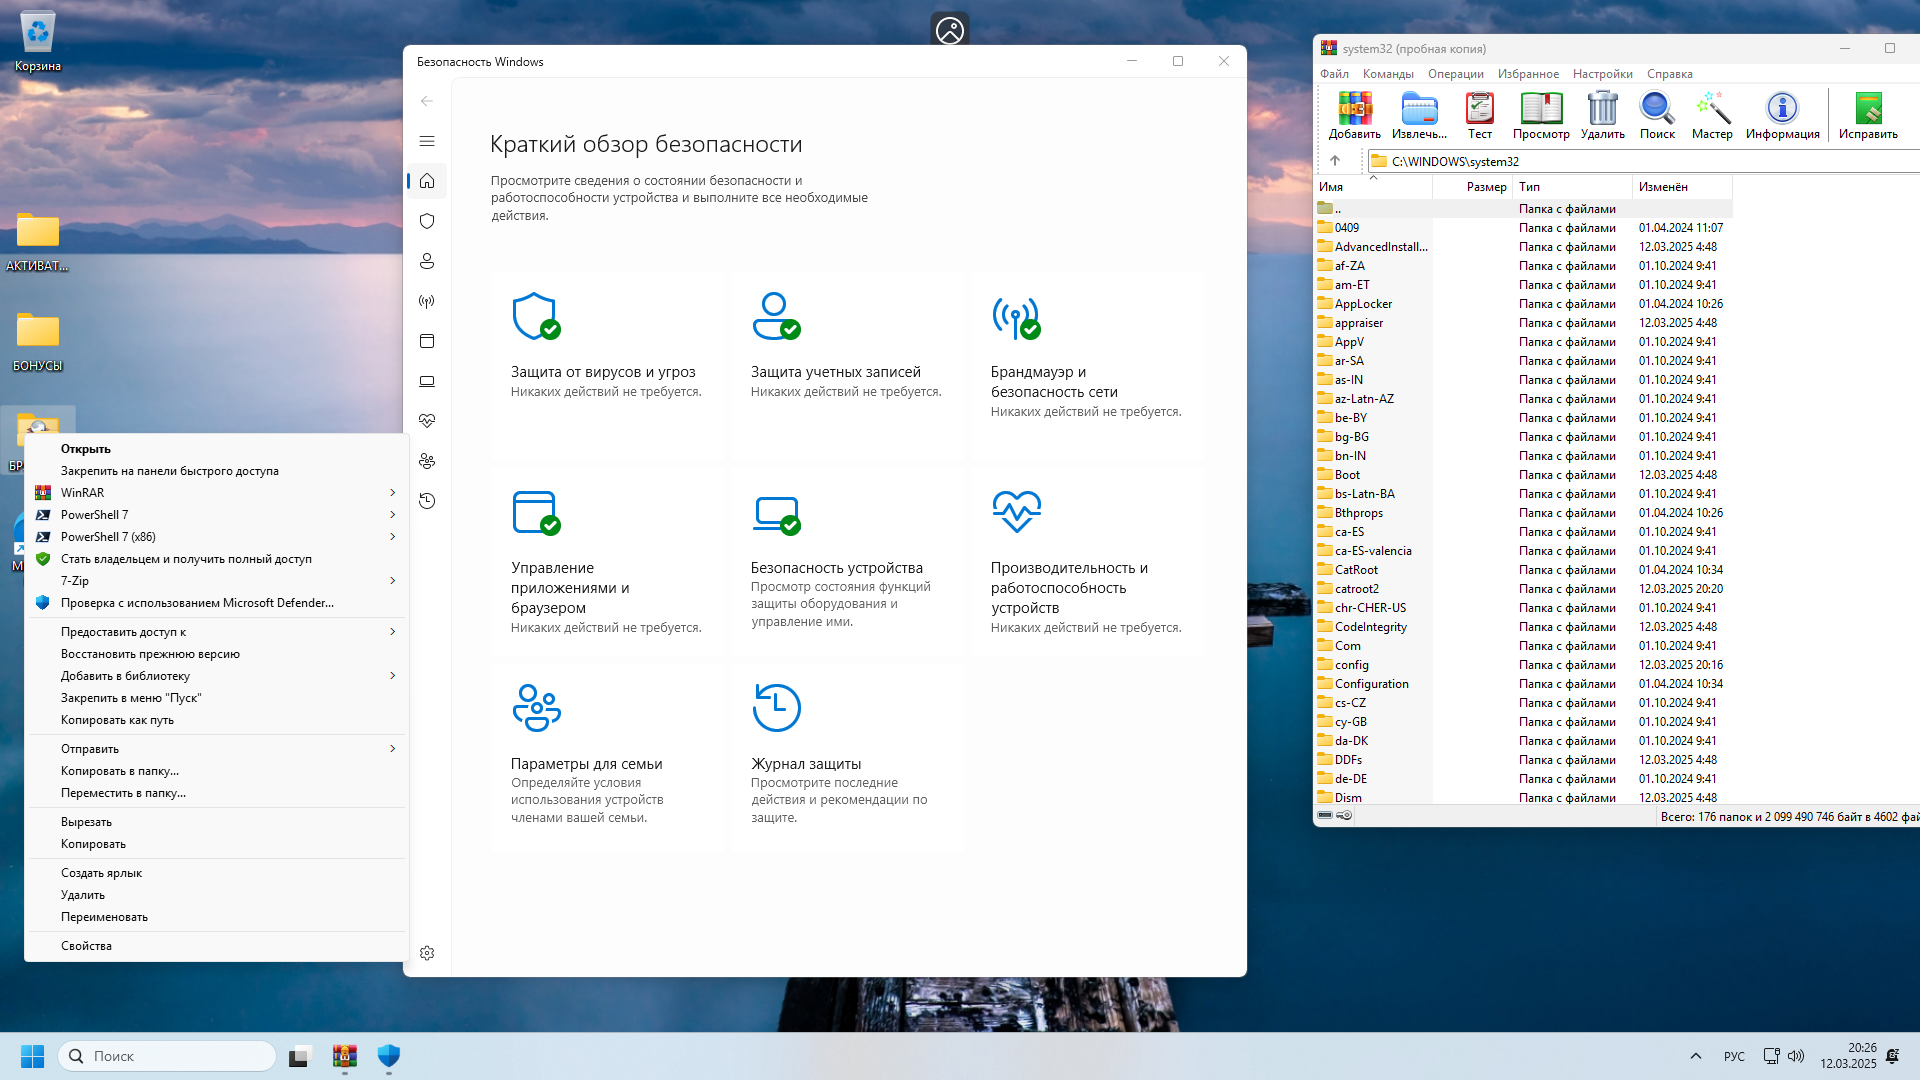Click Windows Security shield in taskbar

click(x=389, y=1056)
